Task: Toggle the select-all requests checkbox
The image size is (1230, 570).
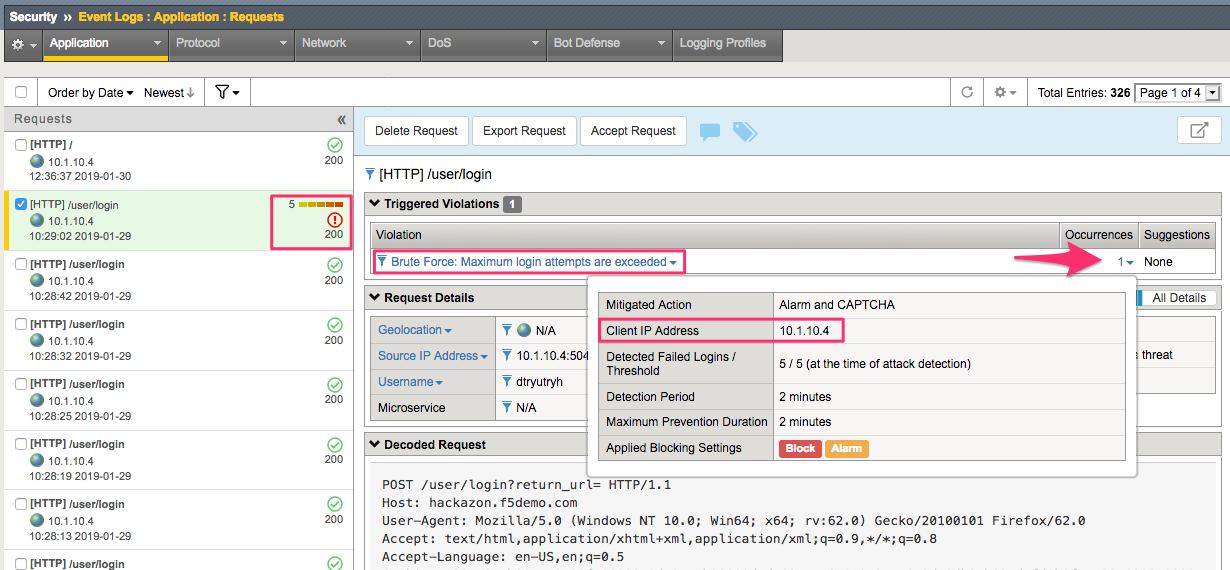Action: 21,92
